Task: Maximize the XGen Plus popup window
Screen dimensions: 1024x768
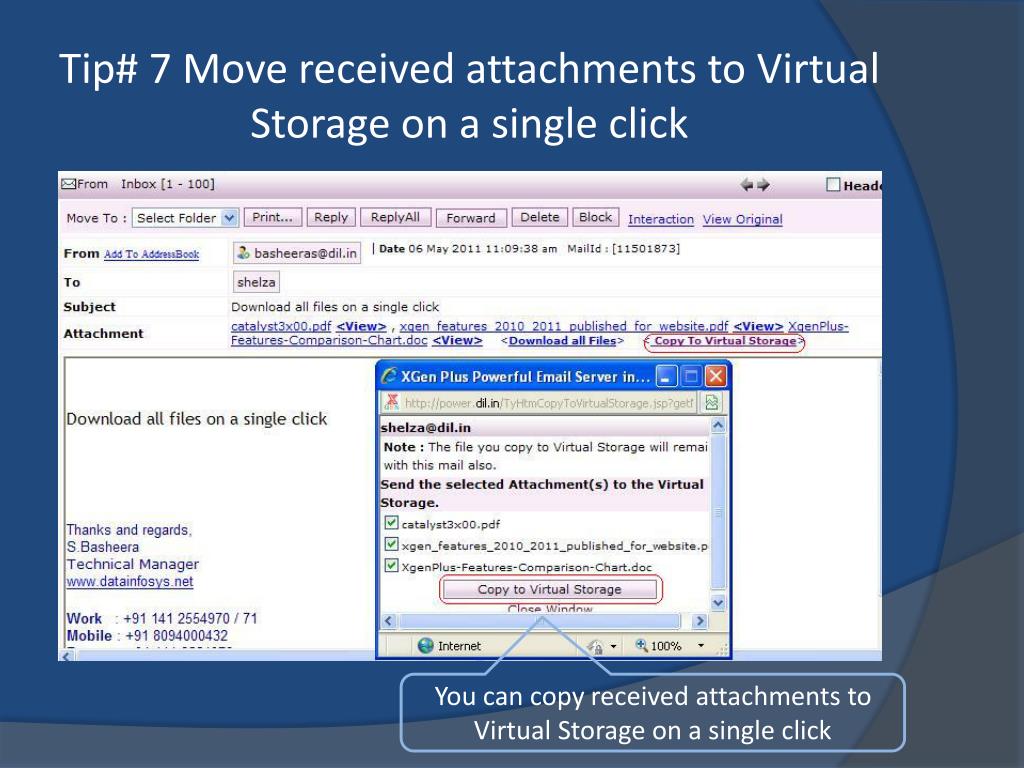Action: tap(691, 376)
